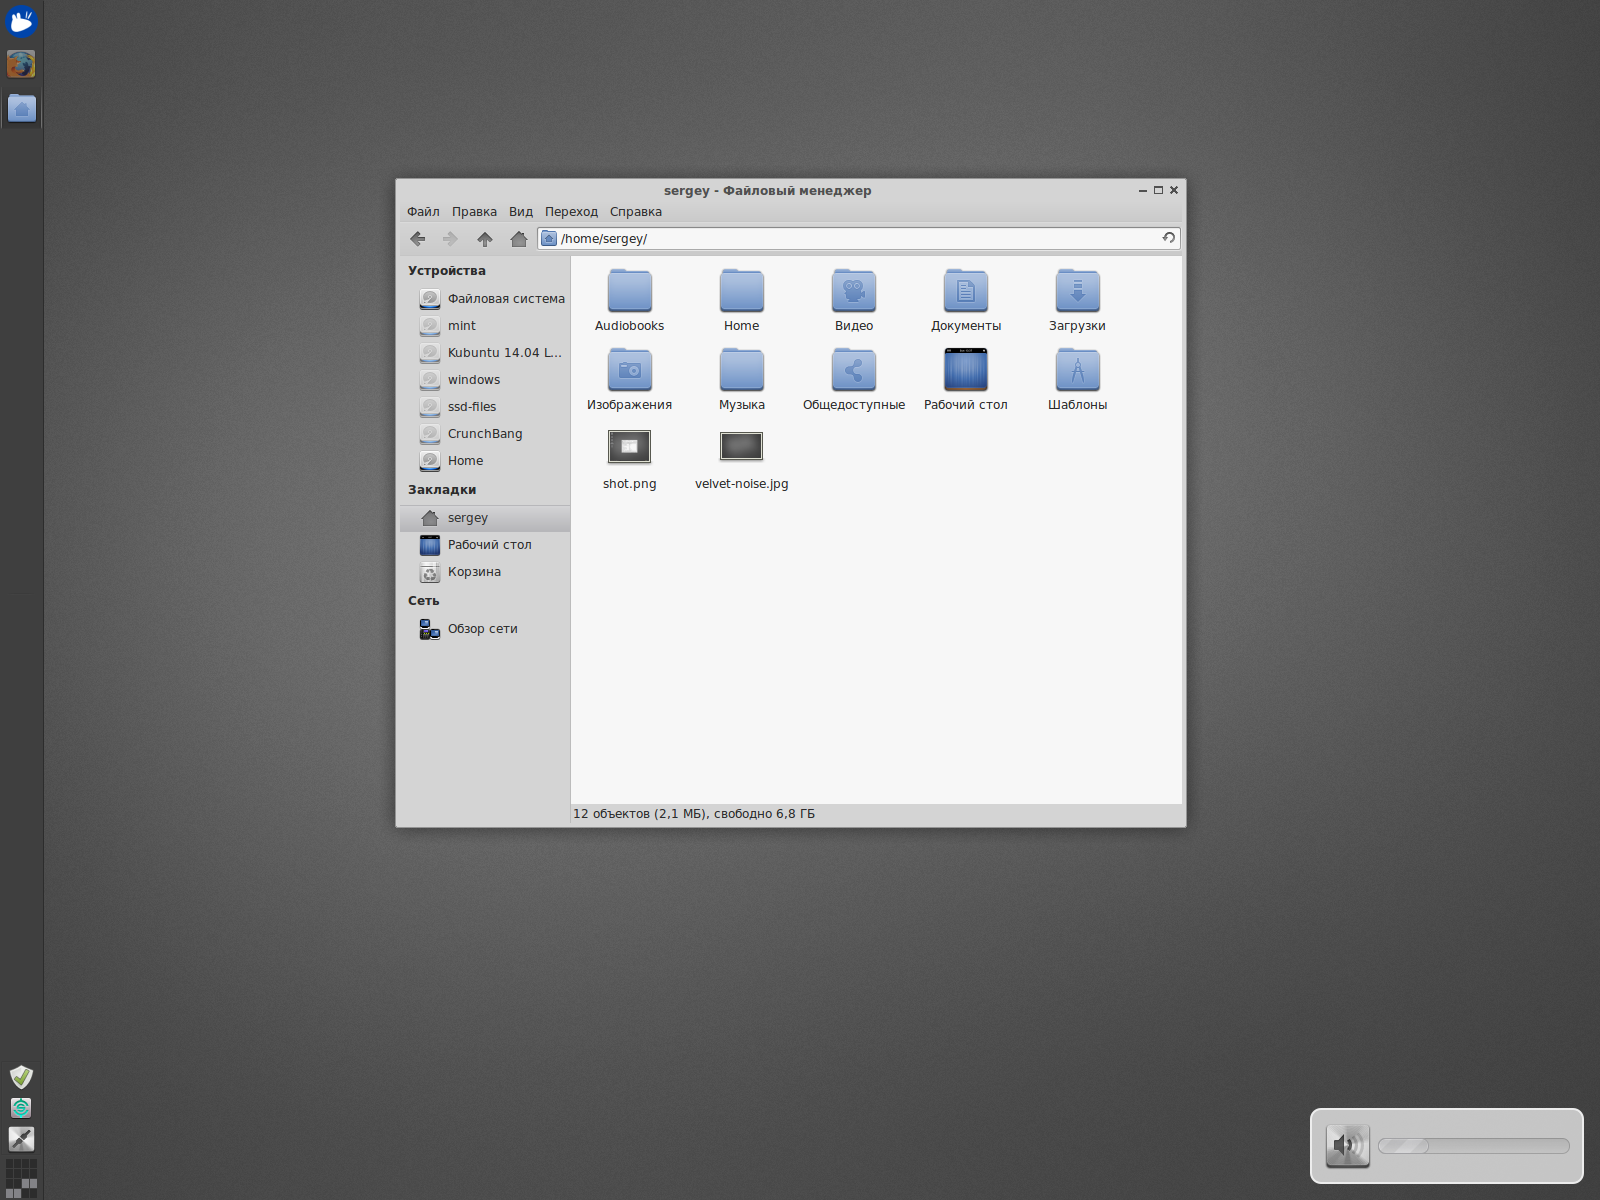Select the mint device in sidebar

pos(485,326)
